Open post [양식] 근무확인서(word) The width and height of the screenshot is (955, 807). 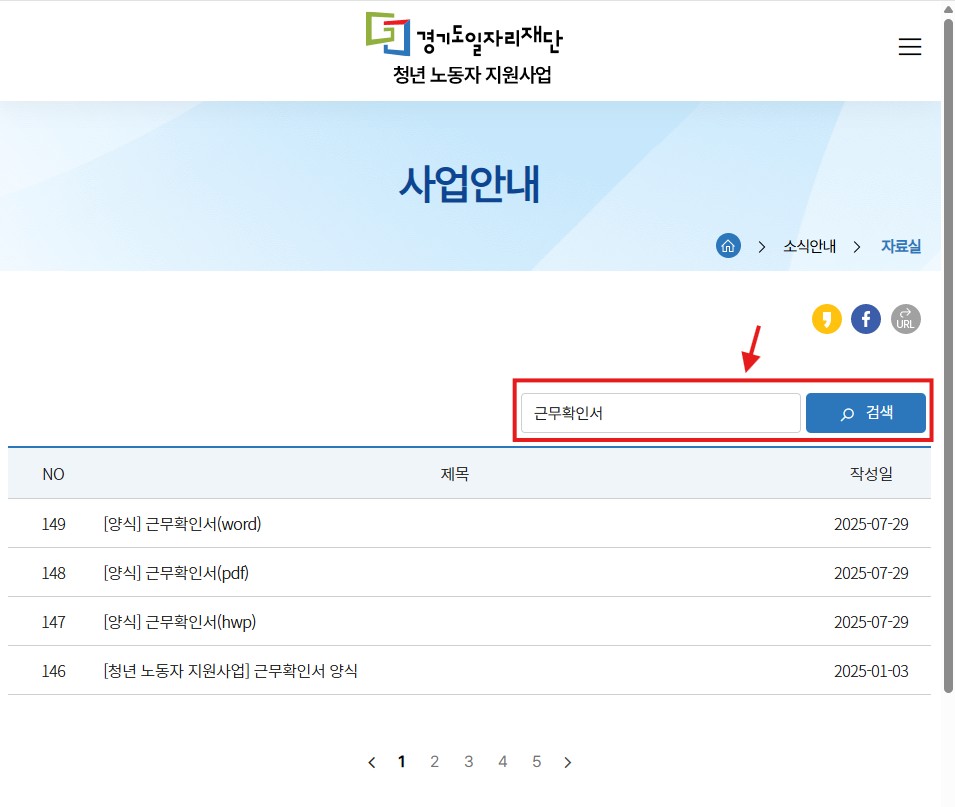pos(182,524)
